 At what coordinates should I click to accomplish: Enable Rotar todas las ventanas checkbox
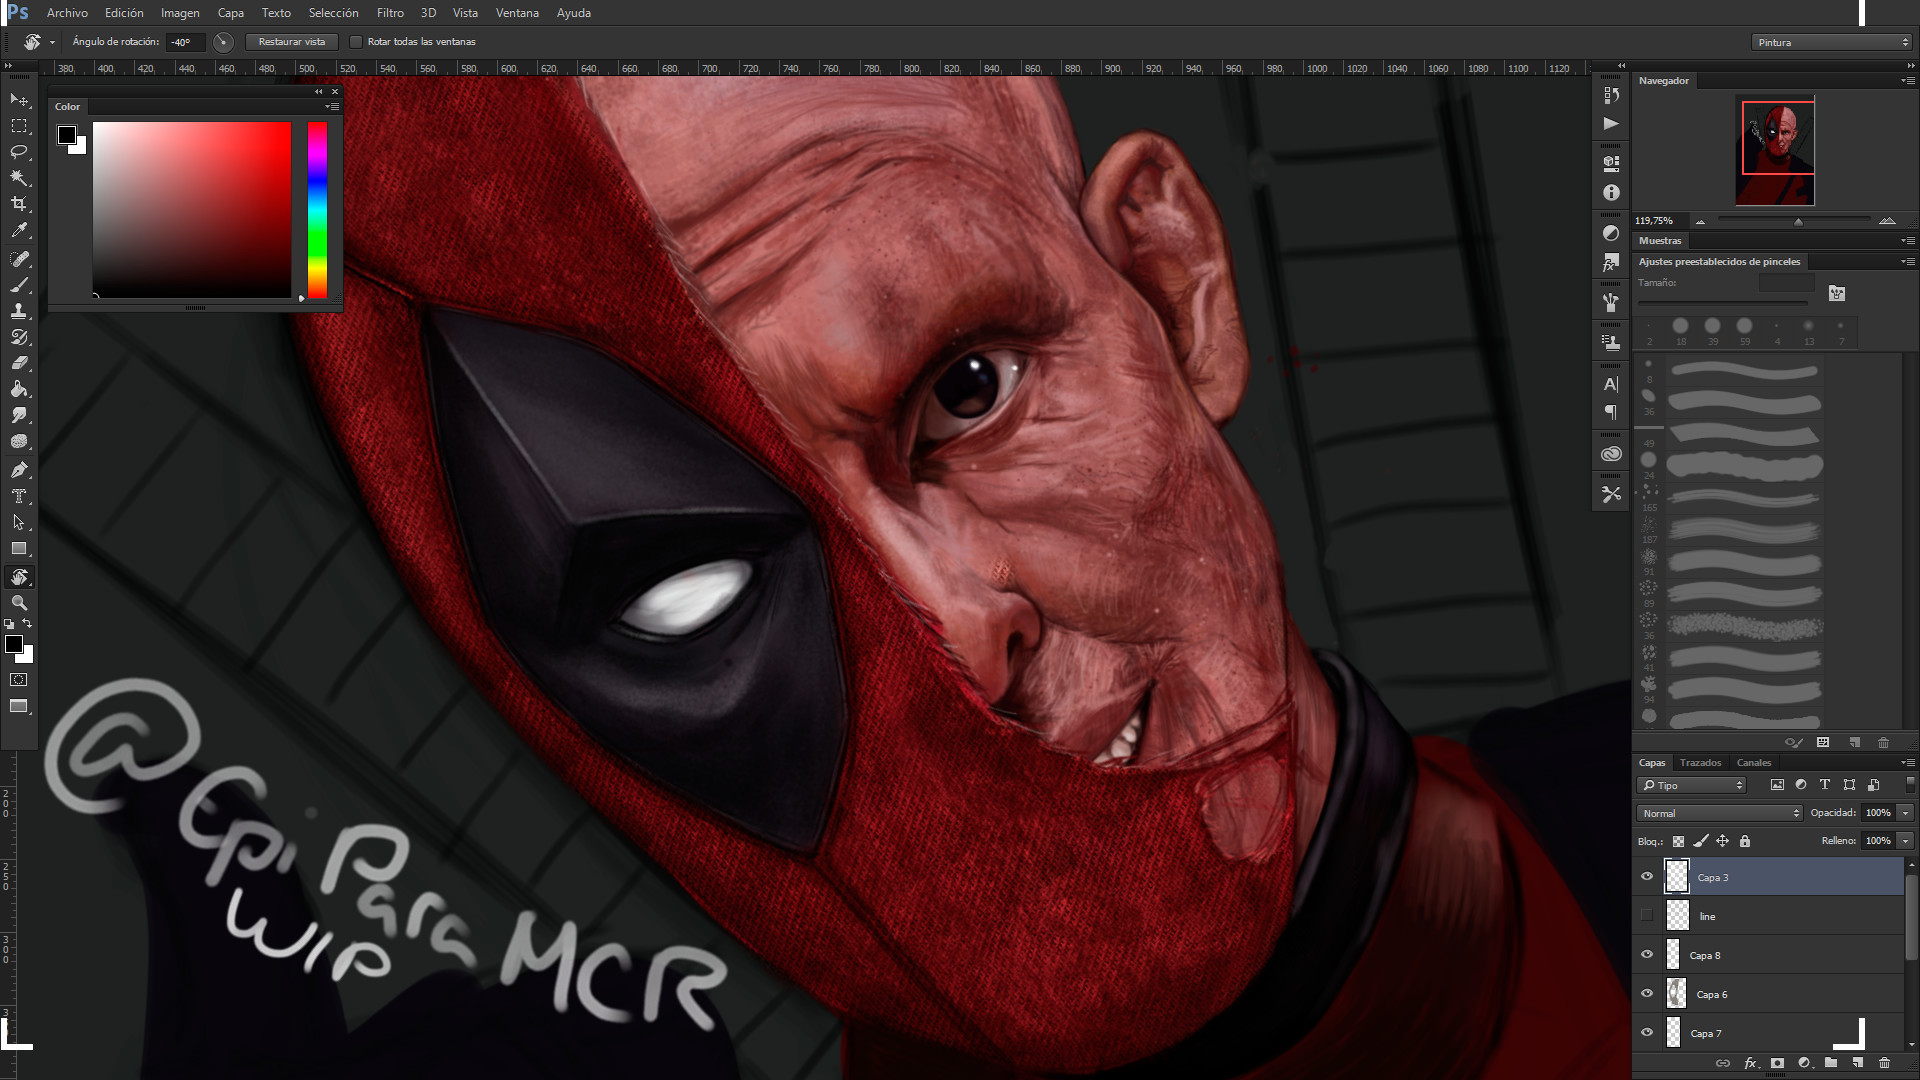point(356,42)
